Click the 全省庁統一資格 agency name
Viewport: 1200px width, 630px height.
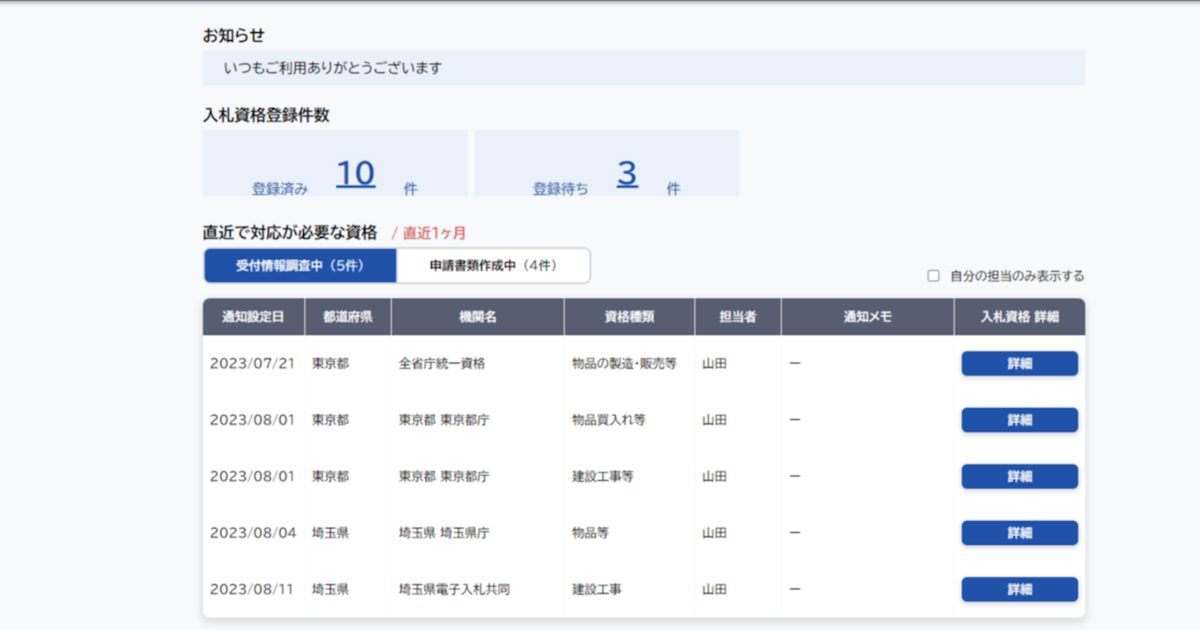coord(442,364)
